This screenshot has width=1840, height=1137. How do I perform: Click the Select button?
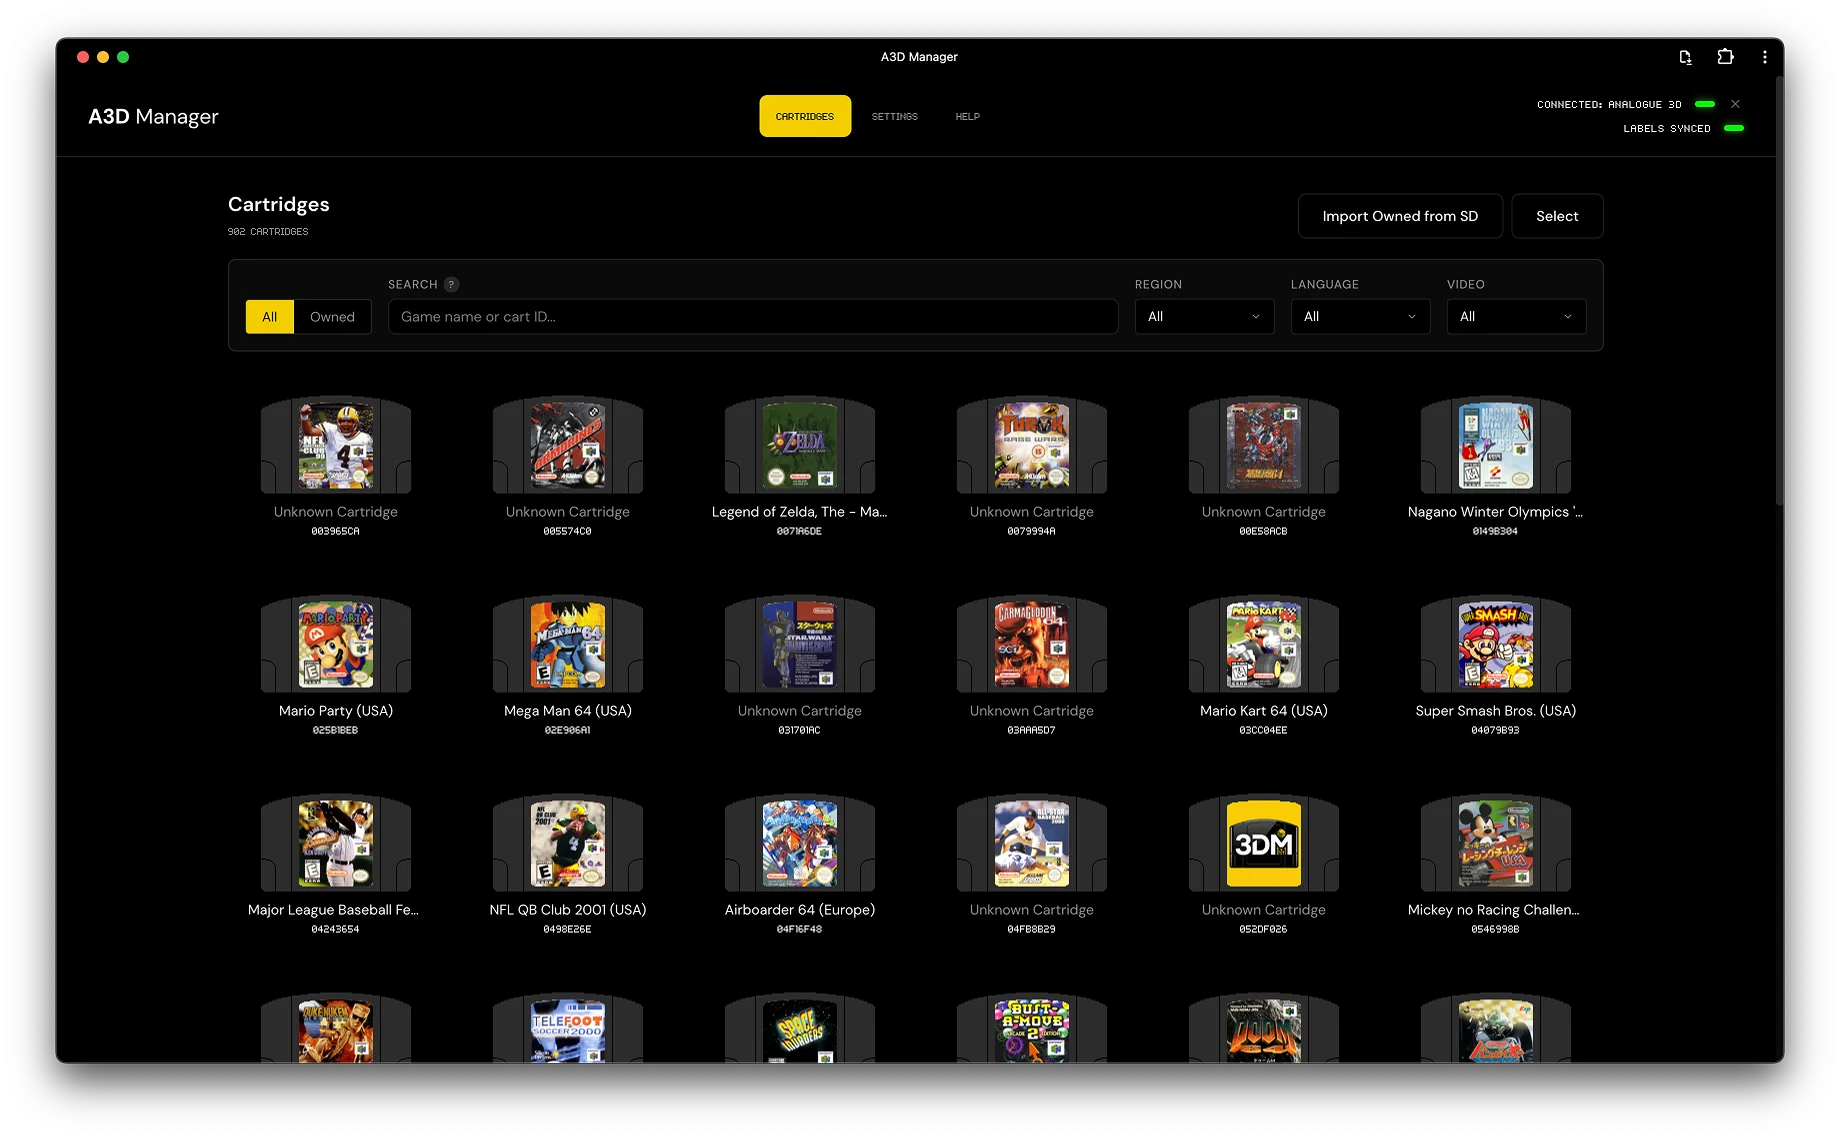tap(1557, 216)
